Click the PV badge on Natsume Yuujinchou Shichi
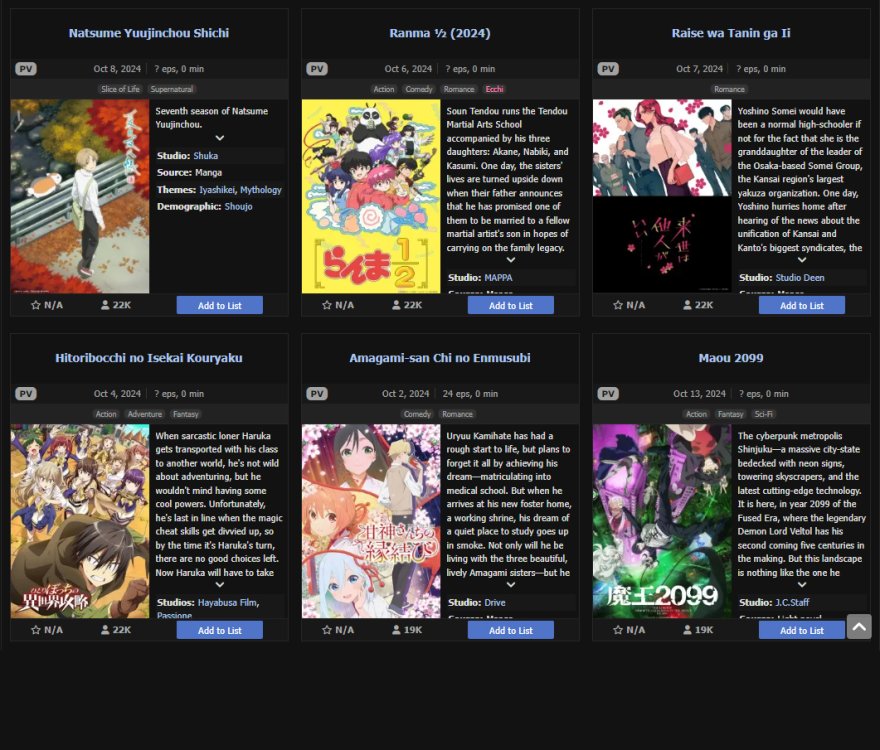Image resolution: width=880 pixels, height=750 pixels. (x=26, y=69)
